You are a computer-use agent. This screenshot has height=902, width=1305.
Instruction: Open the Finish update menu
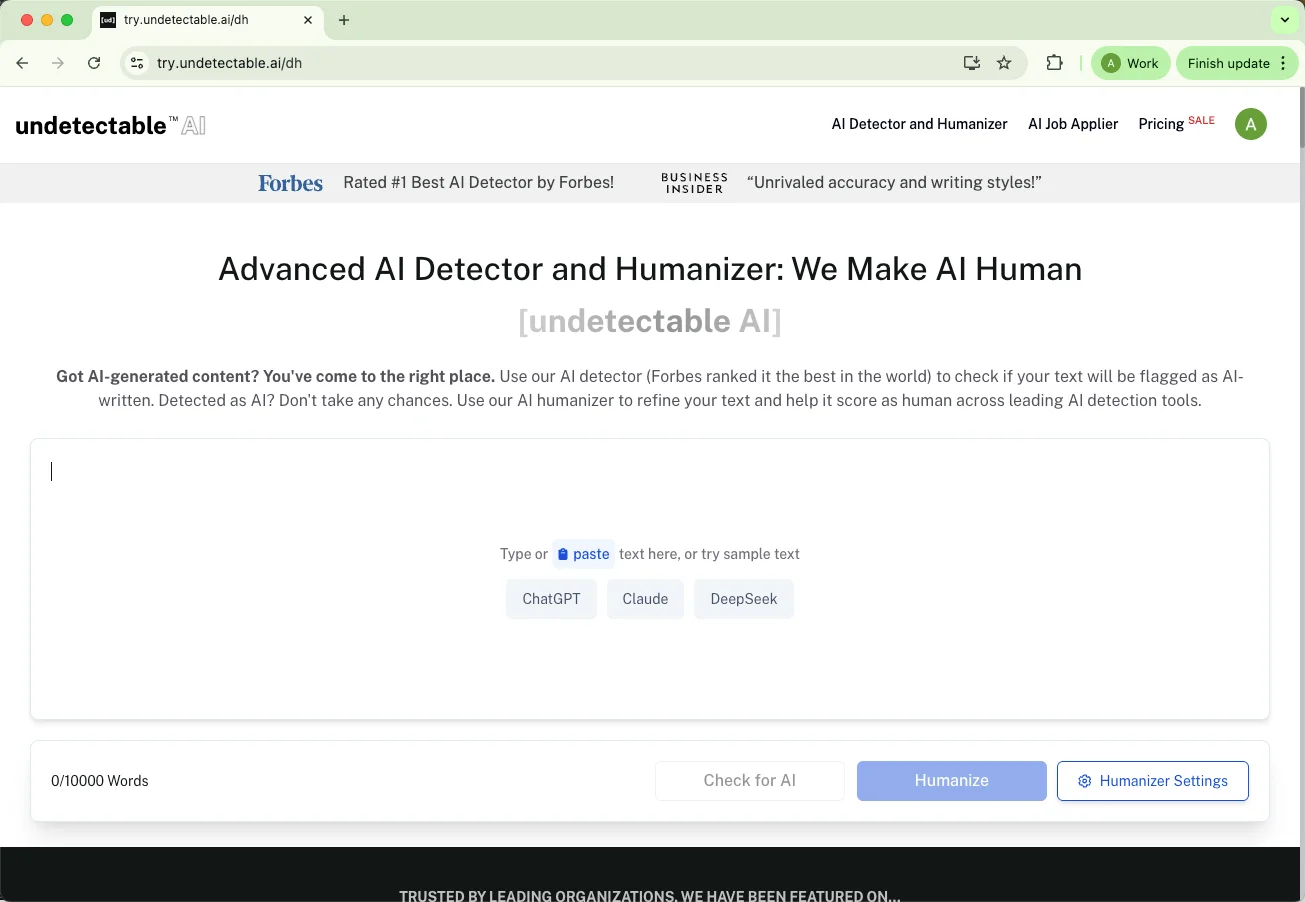[1229, 62]
